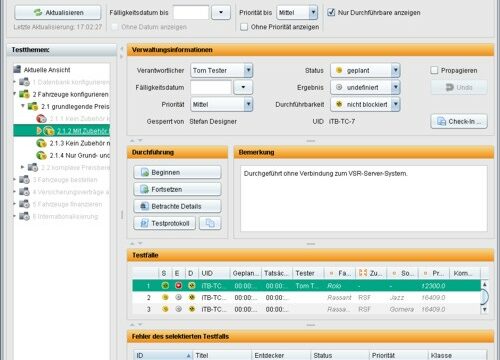Select test case row 2 value Jazz

[397, 297]
